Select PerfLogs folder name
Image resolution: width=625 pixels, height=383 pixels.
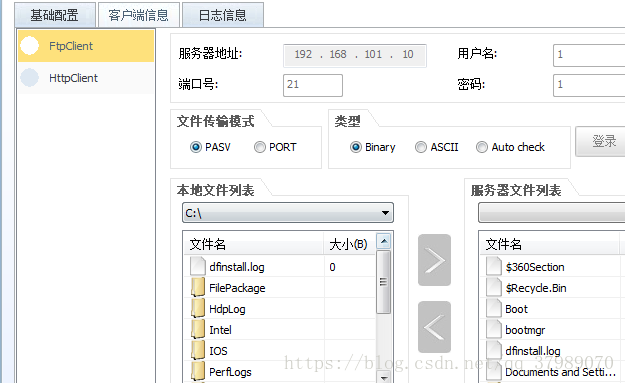tap(230, 372)
